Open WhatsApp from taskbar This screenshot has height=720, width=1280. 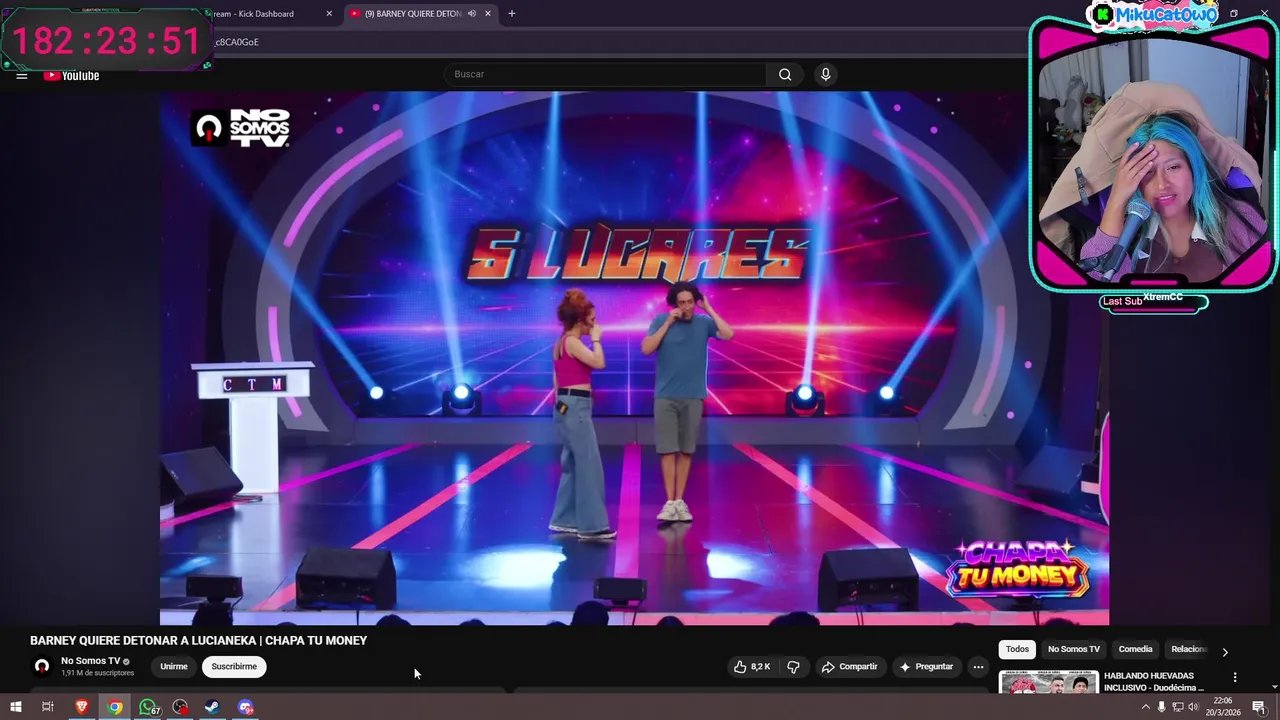click(x=148, y=707)
